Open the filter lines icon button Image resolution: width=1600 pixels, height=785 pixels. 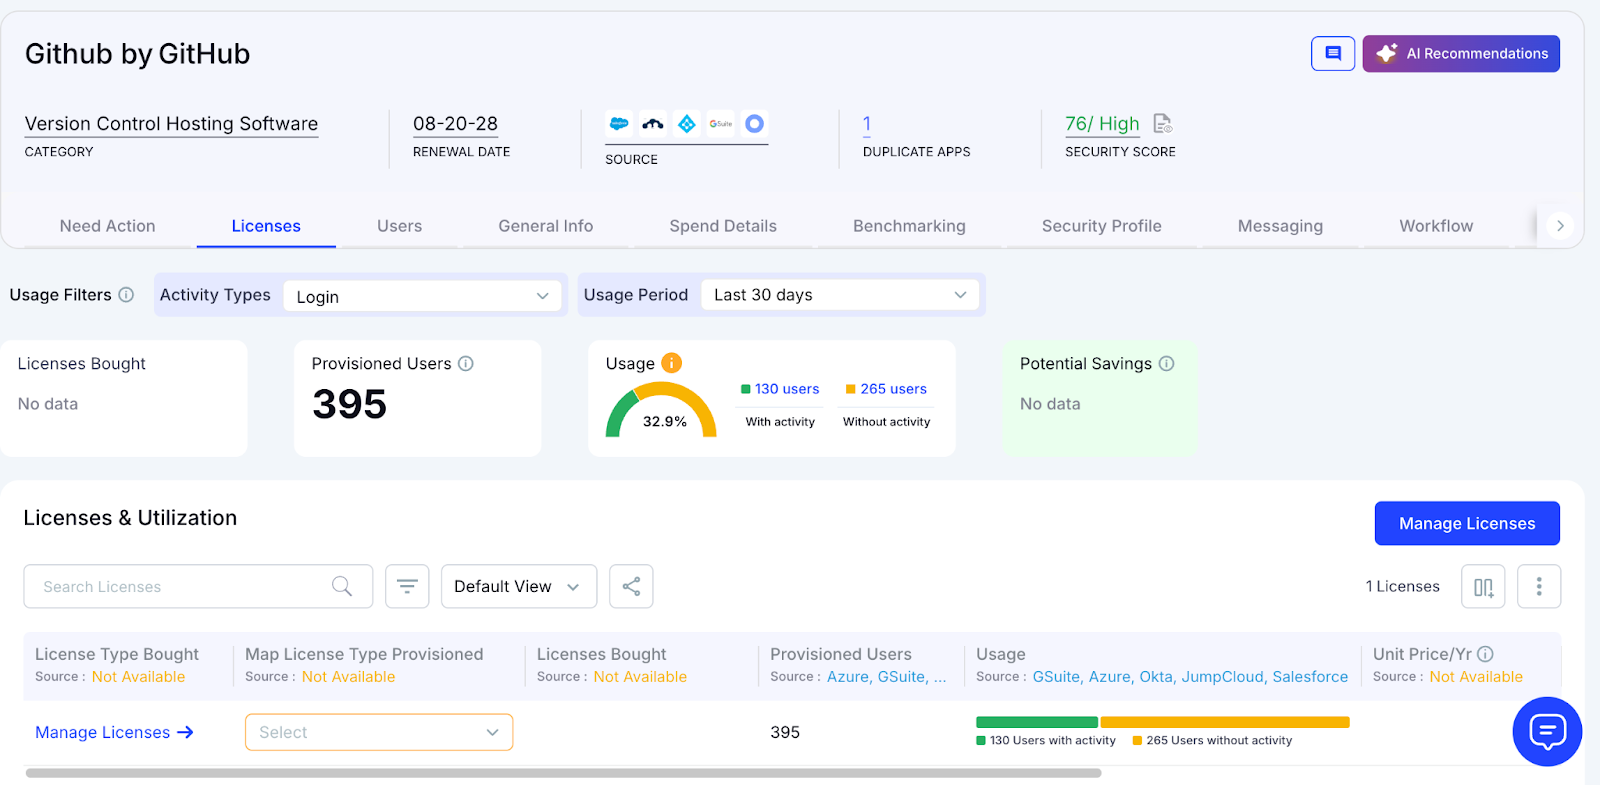[407, 587]
